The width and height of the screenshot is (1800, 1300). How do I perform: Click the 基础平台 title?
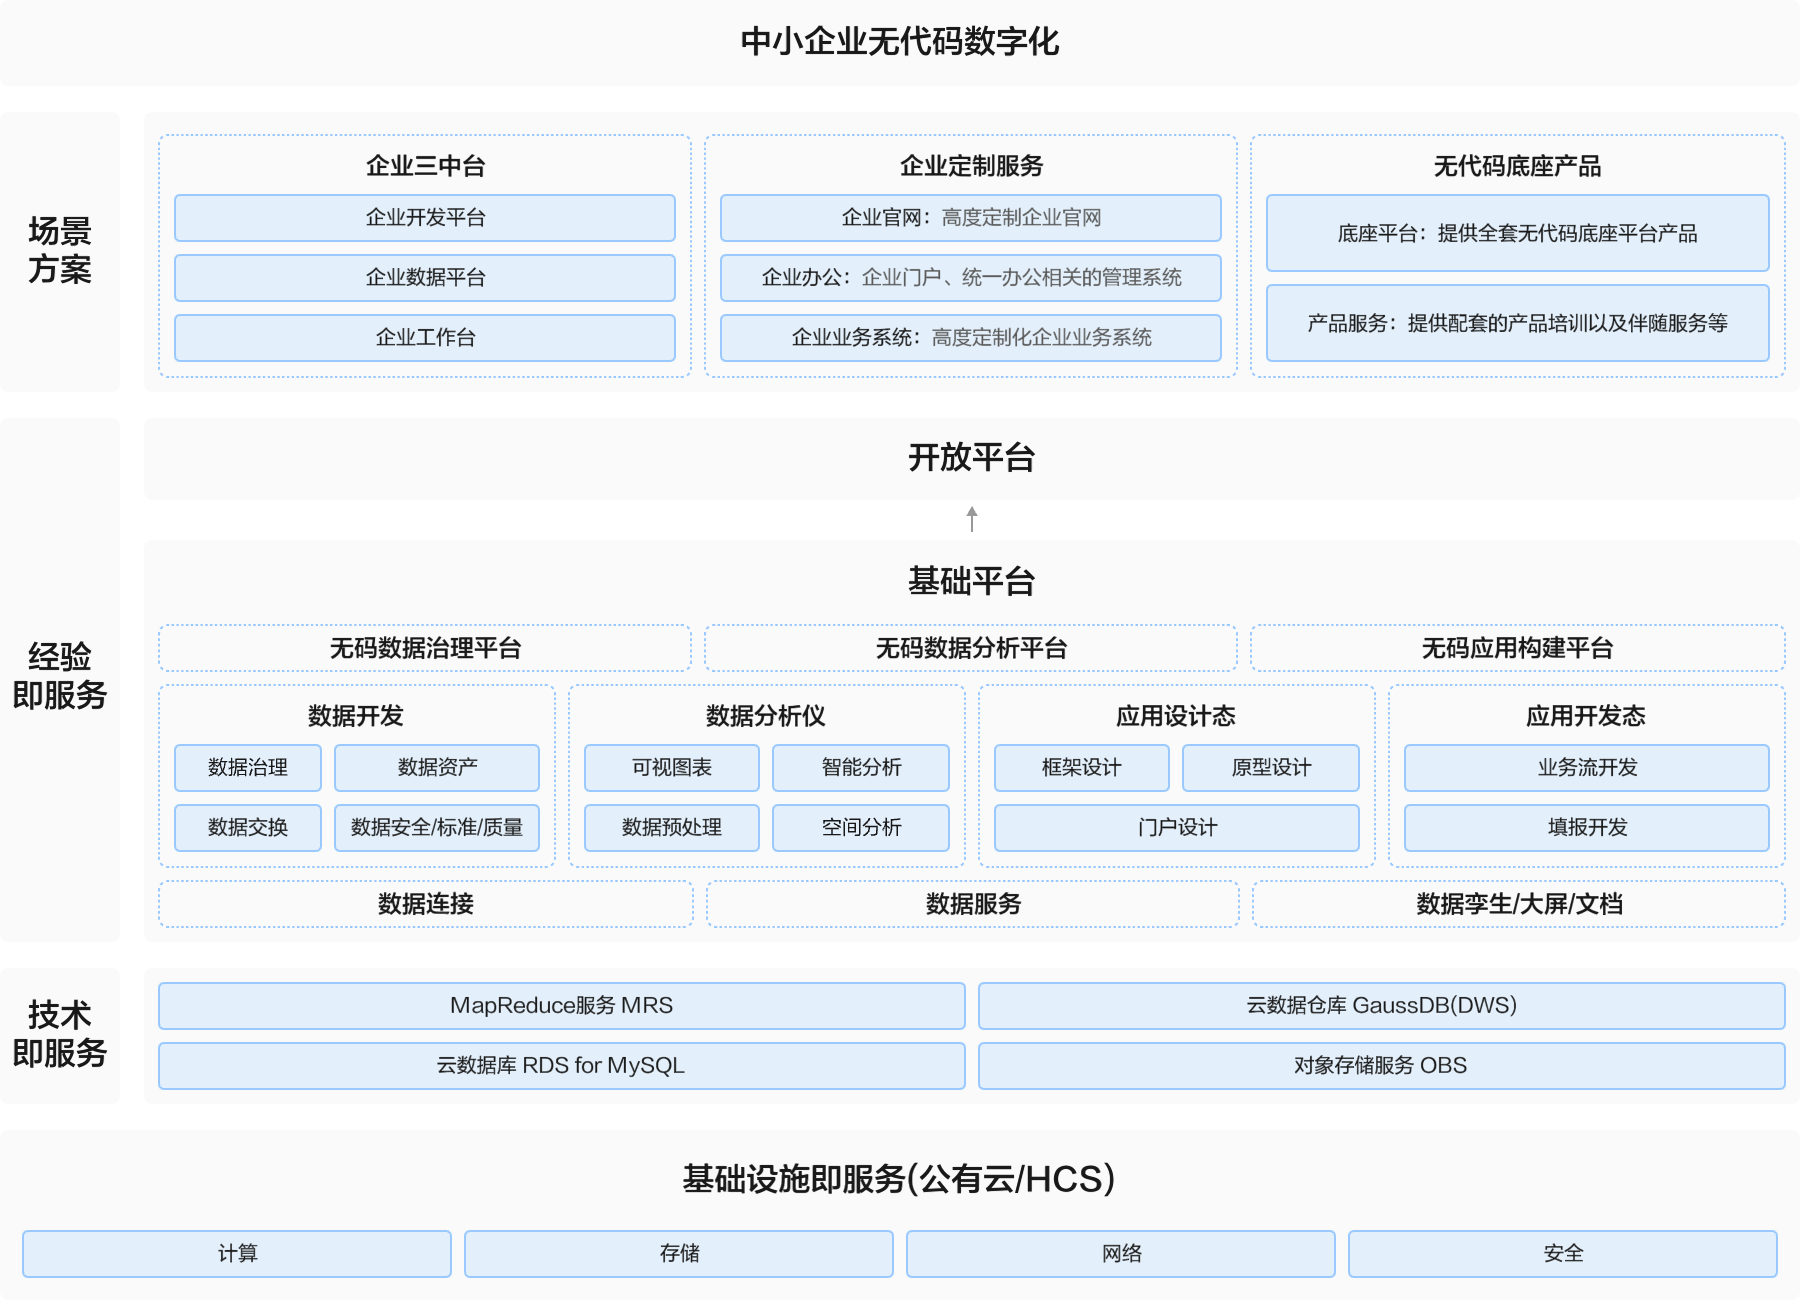pyautogui.click(x=971, y=581)
